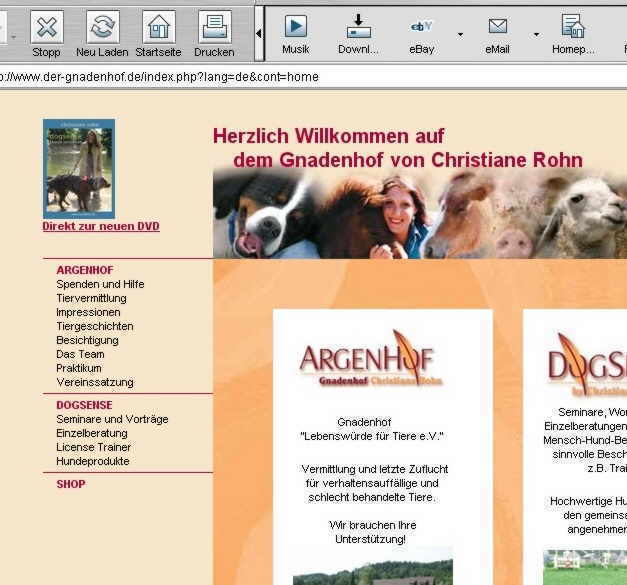
Task: Collapse toolbar using the left arrow handle
Action: click(x=260, y=33)
